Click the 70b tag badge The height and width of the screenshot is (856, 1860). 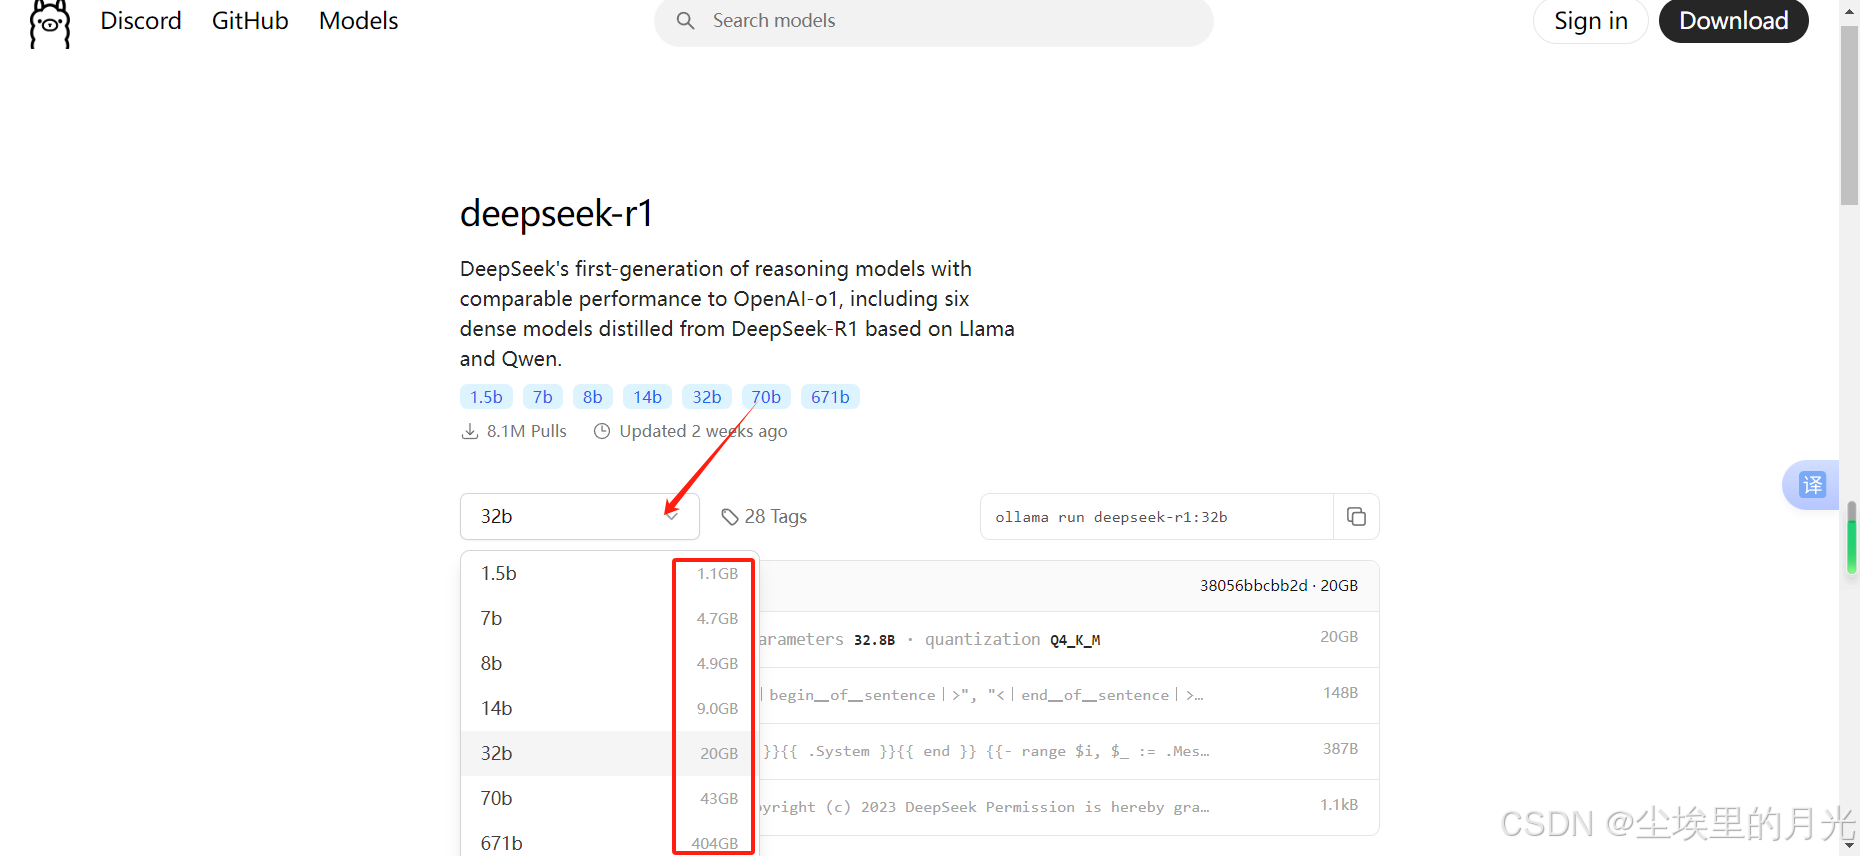tap(766, 397)
